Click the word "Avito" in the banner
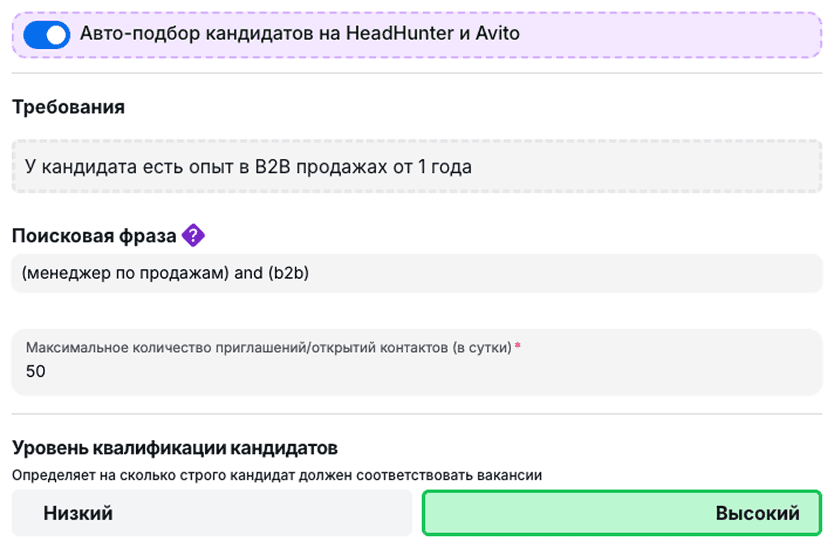834x549 pixels. pyautogui.click(x=497, y=33)
